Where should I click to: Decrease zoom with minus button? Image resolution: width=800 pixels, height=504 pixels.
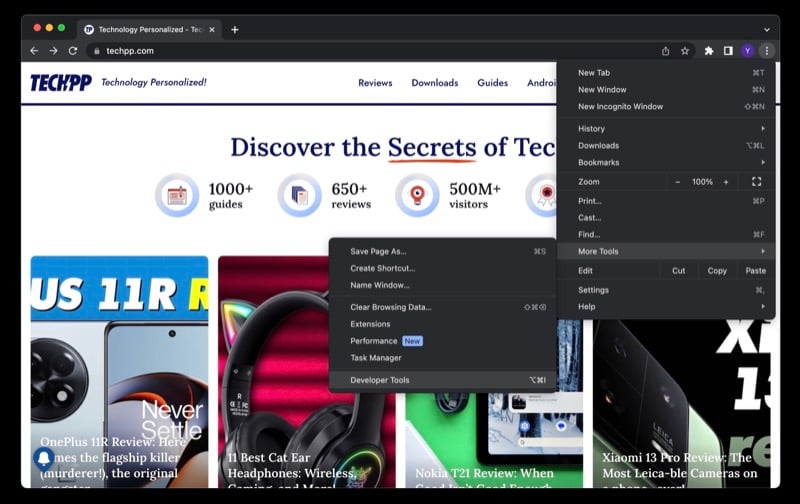tap(678, 182)
